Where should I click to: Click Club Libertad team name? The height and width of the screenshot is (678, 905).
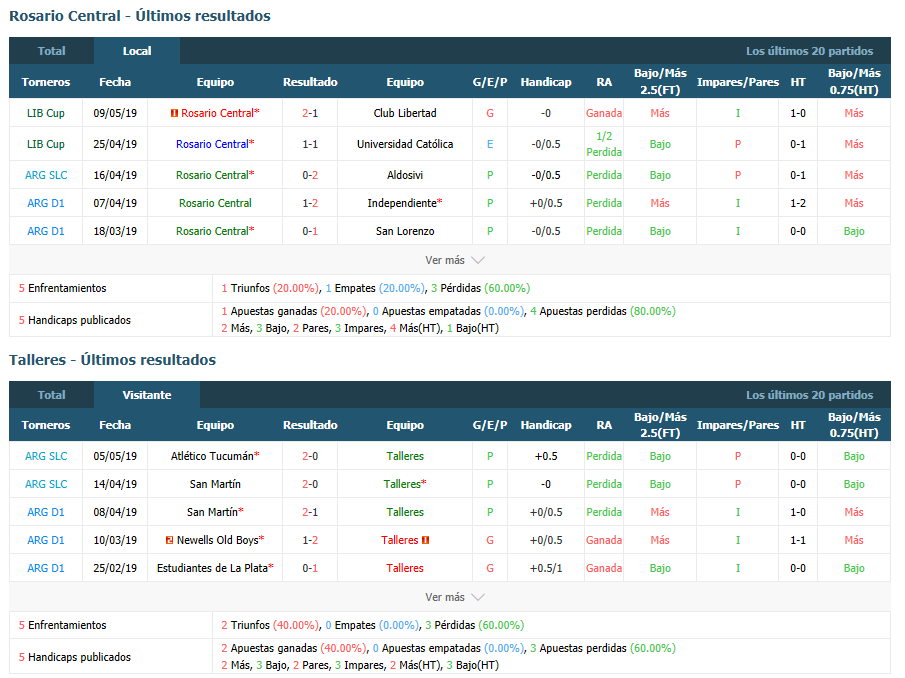tap(405, 113)
